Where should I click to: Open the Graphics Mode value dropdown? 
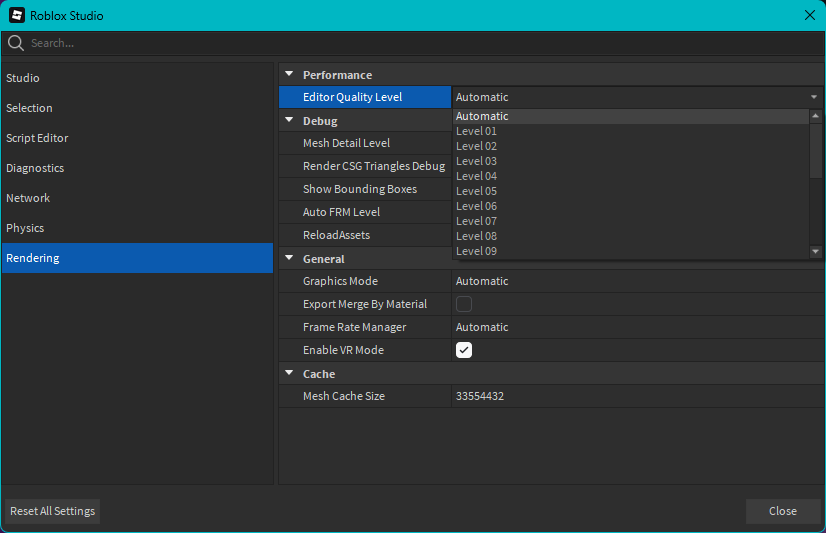(x=637, y=281)
